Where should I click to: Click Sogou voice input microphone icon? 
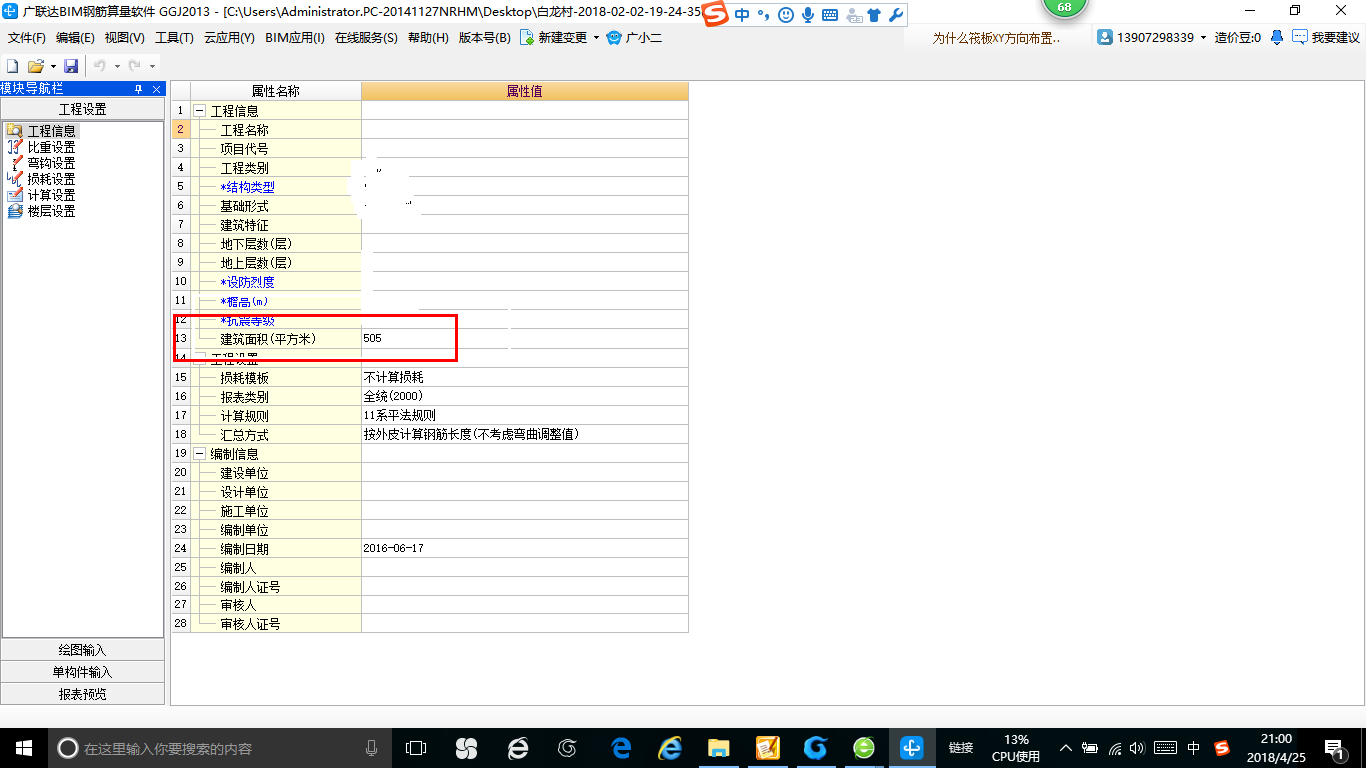807,15
